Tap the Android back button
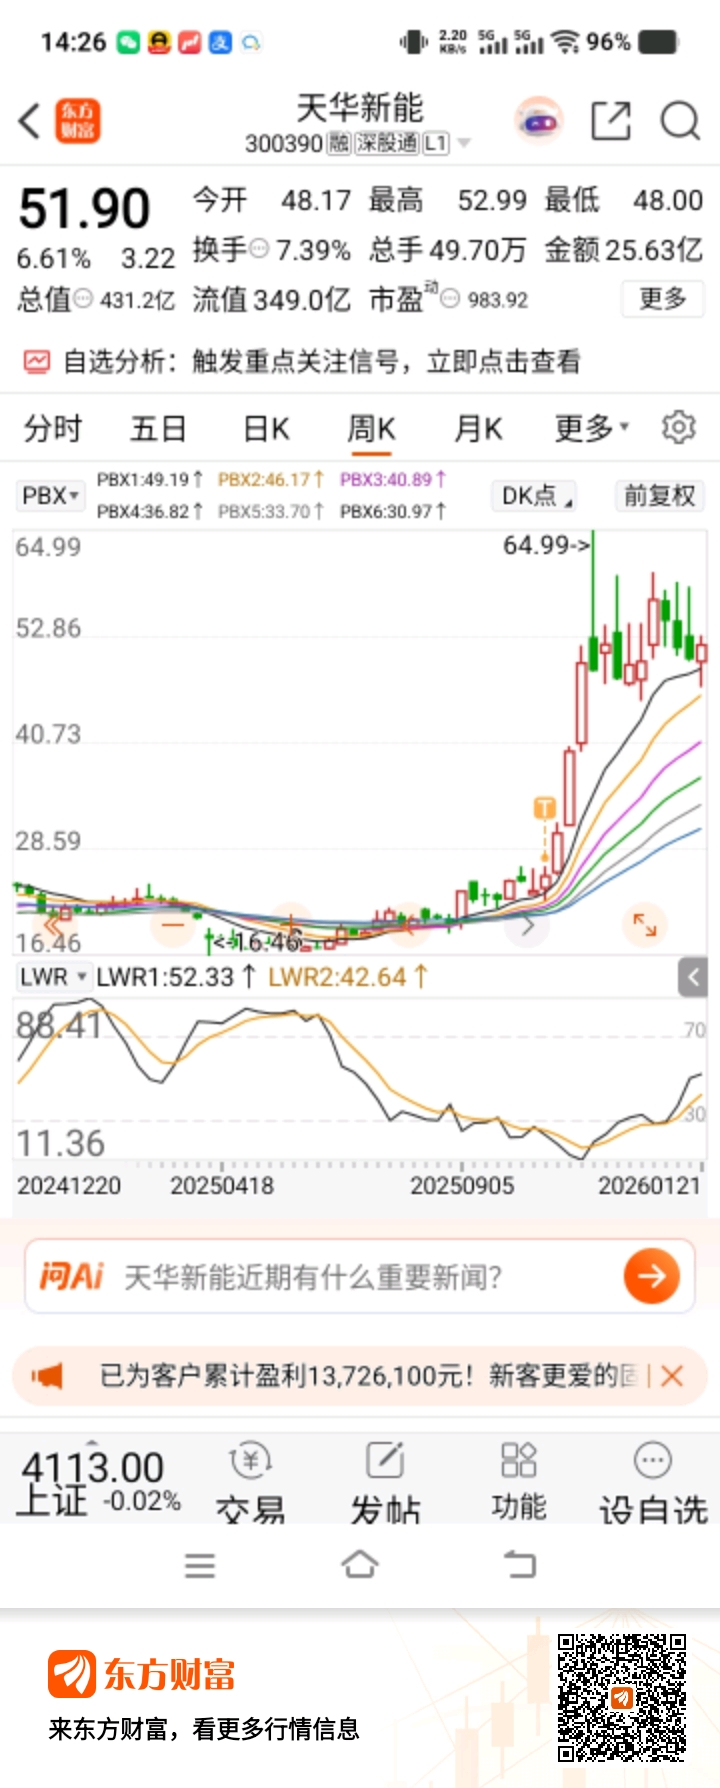Image resolution: width=720 pixels, height=1788 pixels. click(520, 1564)
